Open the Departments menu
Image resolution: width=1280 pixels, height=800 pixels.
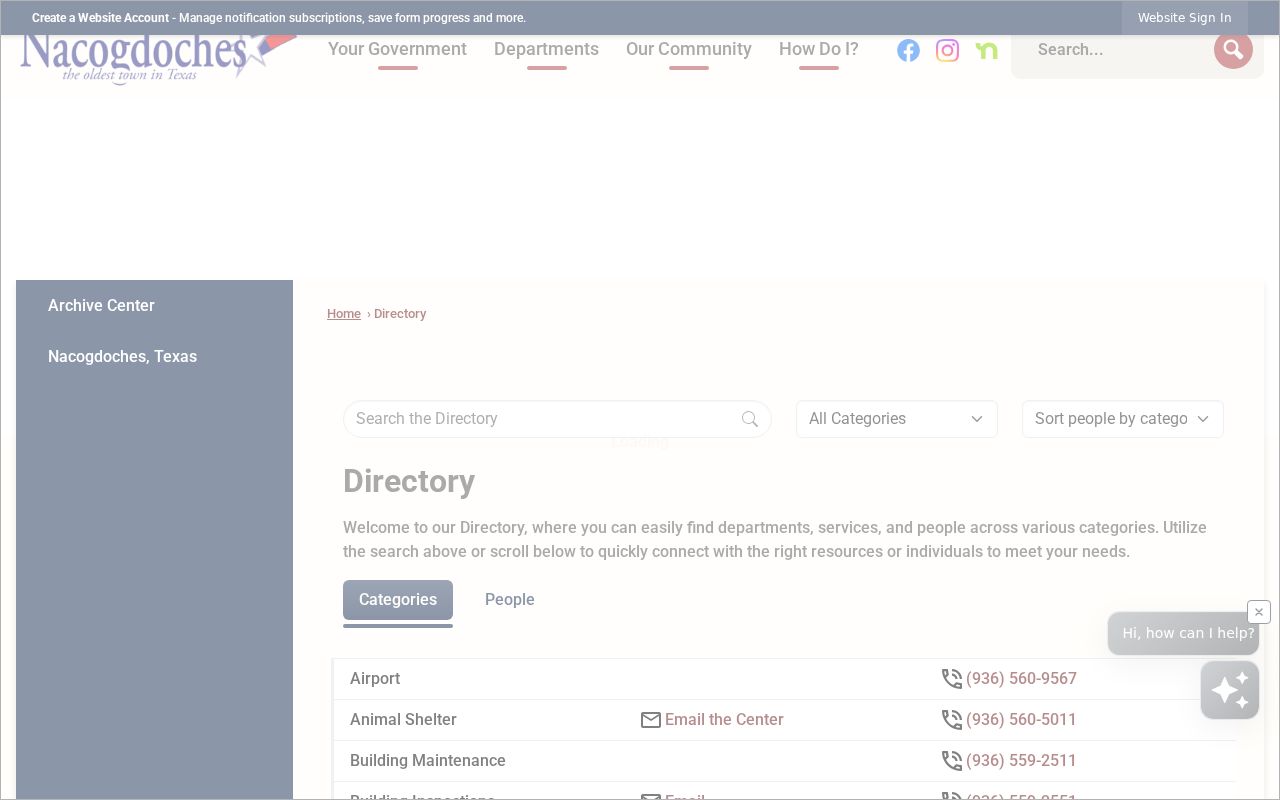(x=546, y=49)
